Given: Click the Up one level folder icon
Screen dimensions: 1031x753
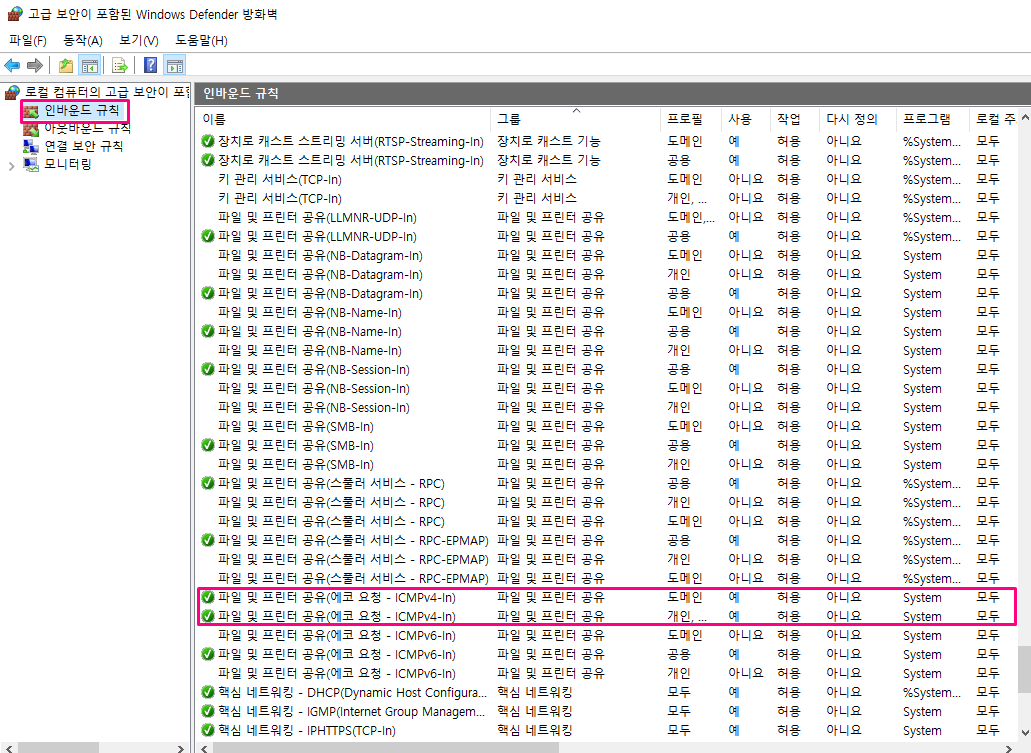Looking at the screenshot, I should click(66, 65).
